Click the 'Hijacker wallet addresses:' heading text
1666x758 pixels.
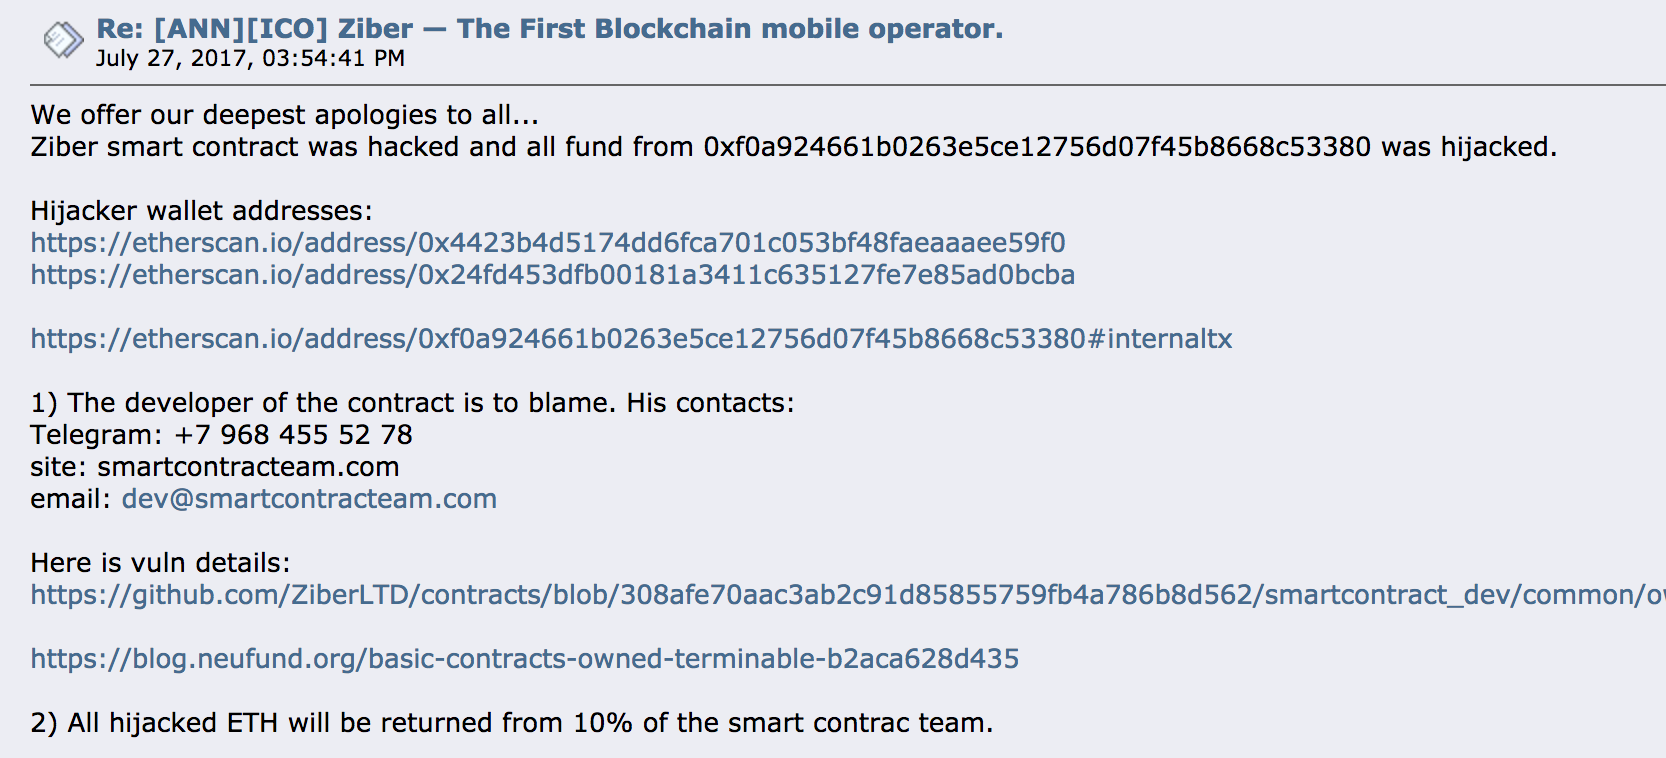[x=201, y=211]
